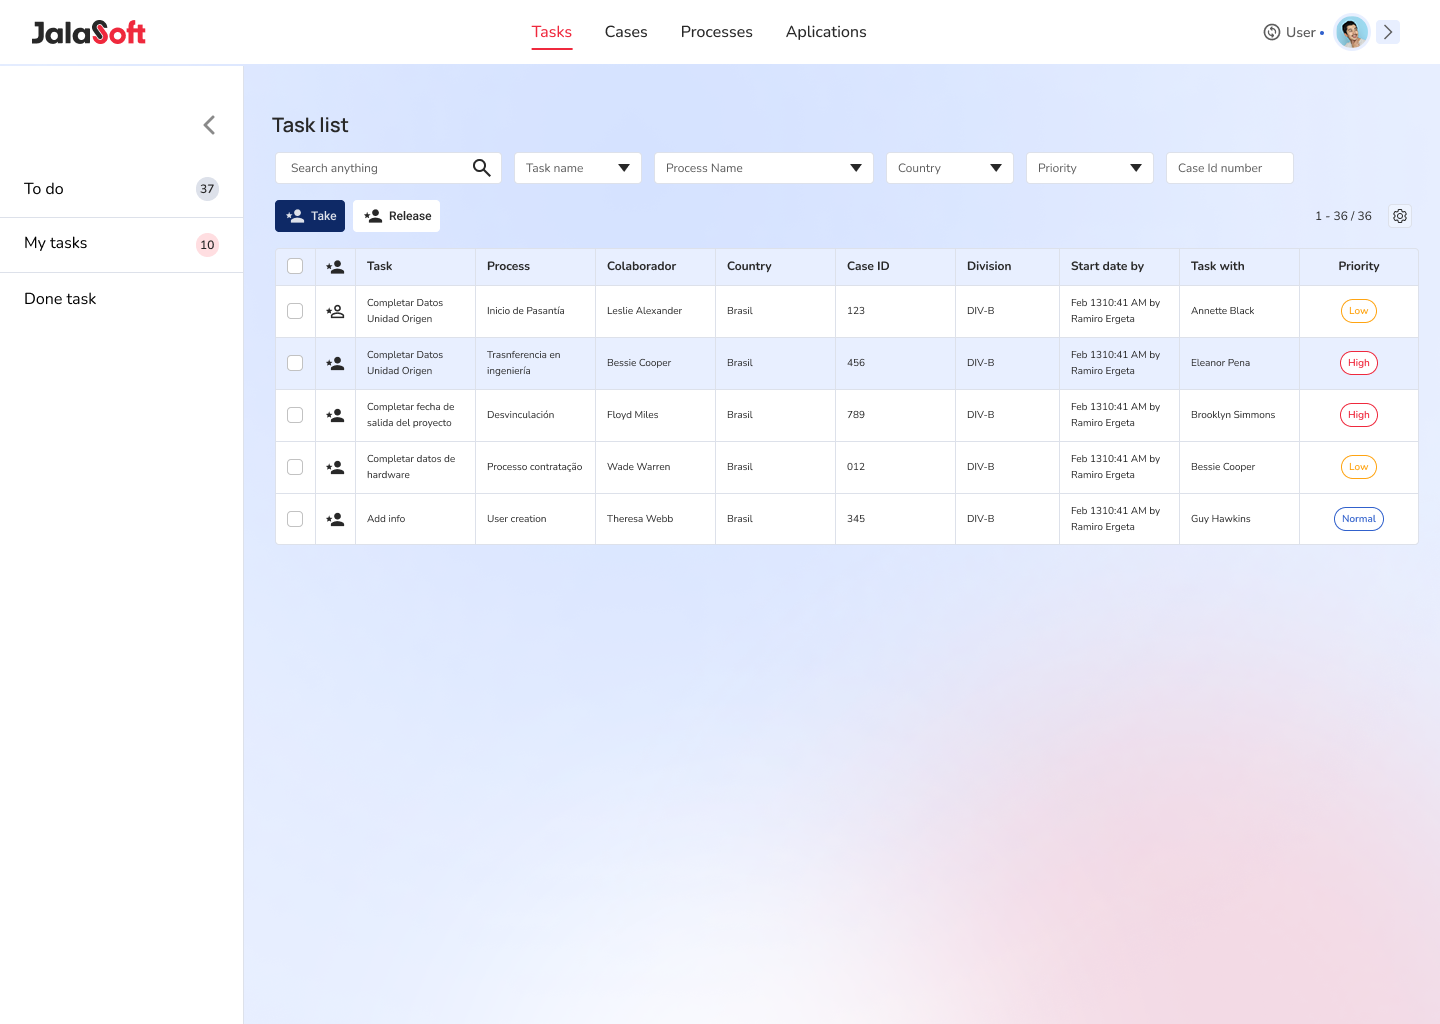This screenshot has width=1440, height=1024.
Task: Switch to the Cases tab
Action: coord(626,32)
